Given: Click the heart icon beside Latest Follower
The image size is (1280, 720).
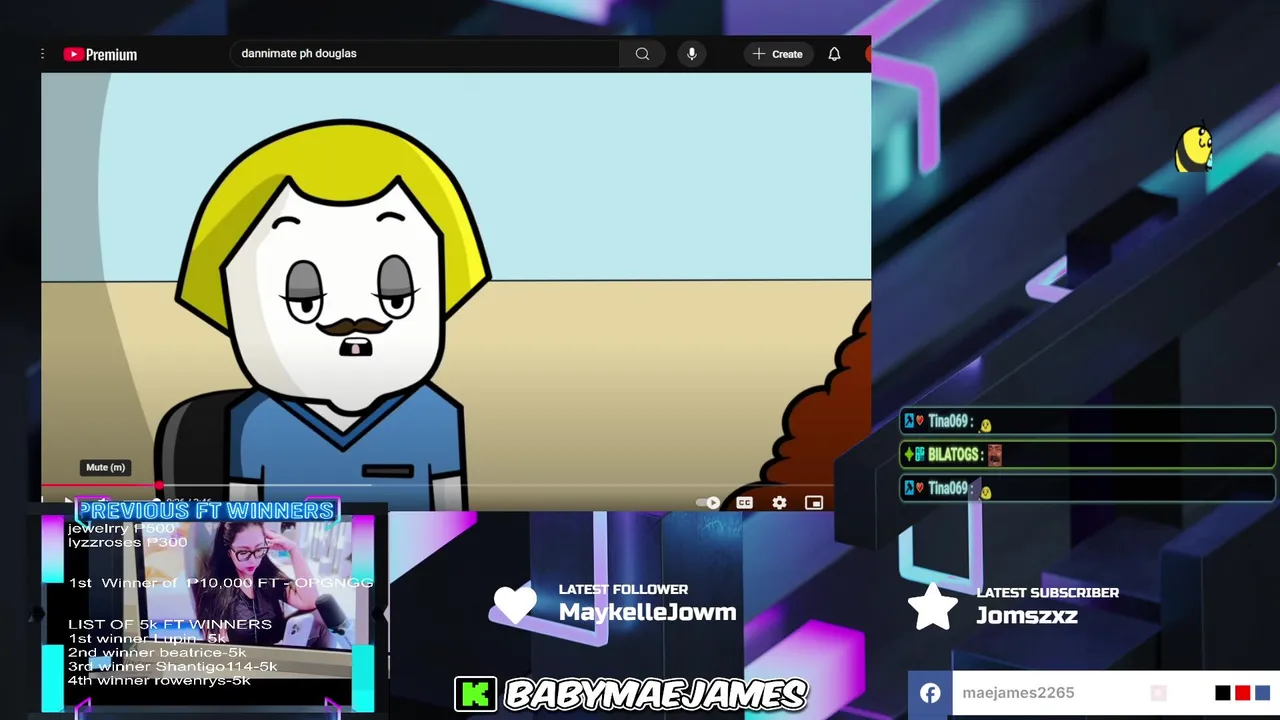Looking at the screenshot, I should (515, 605).
